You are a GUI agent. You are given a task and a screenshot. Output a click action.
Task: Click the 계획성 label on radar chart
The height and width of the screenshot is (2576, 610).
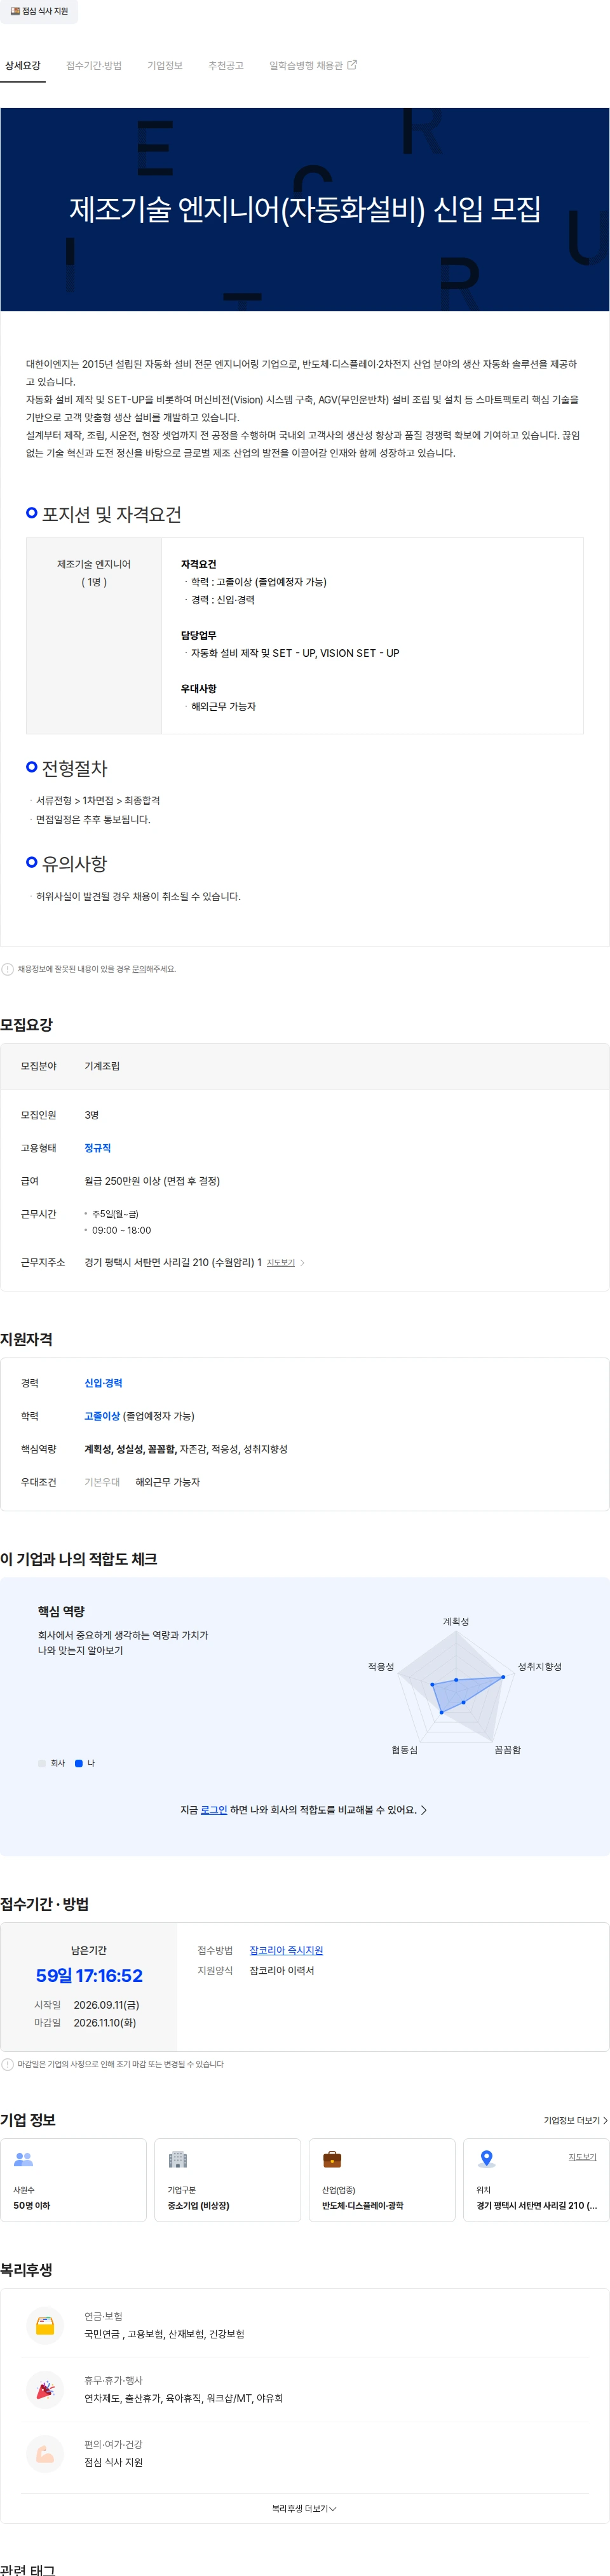(456, 1621)
